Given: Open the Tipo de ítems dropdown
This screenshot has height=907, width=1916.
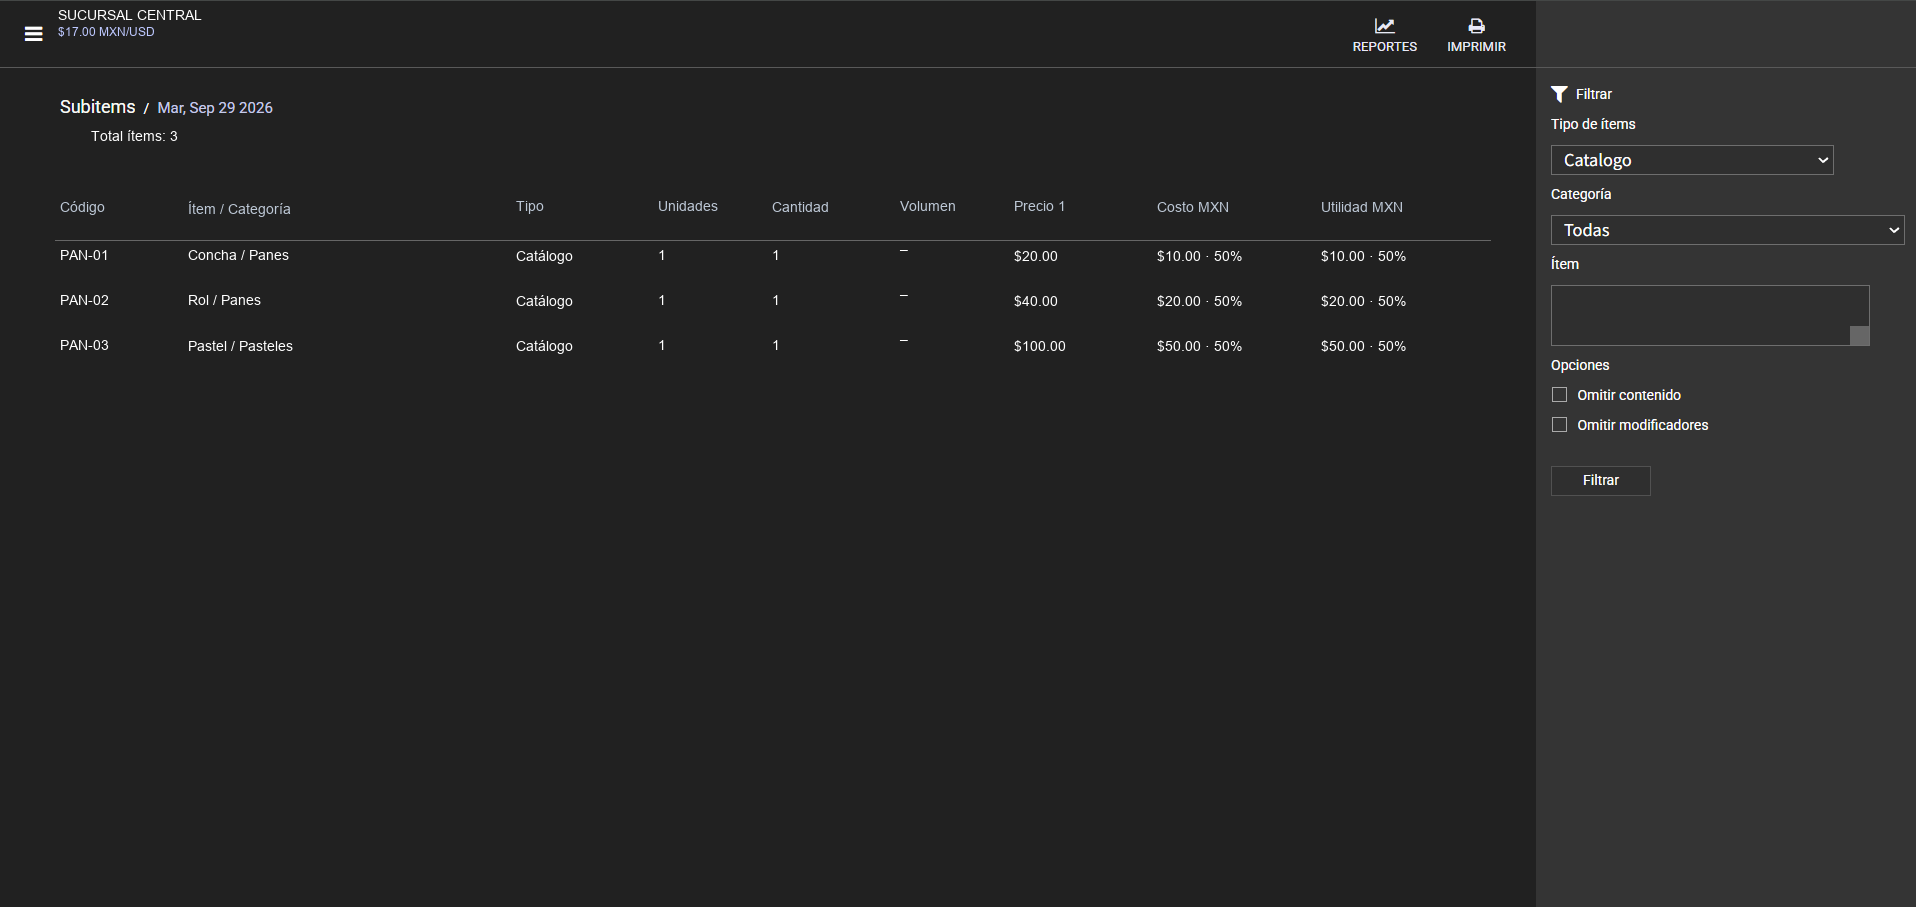Looking at the screenshot, I should point(1692,160).
